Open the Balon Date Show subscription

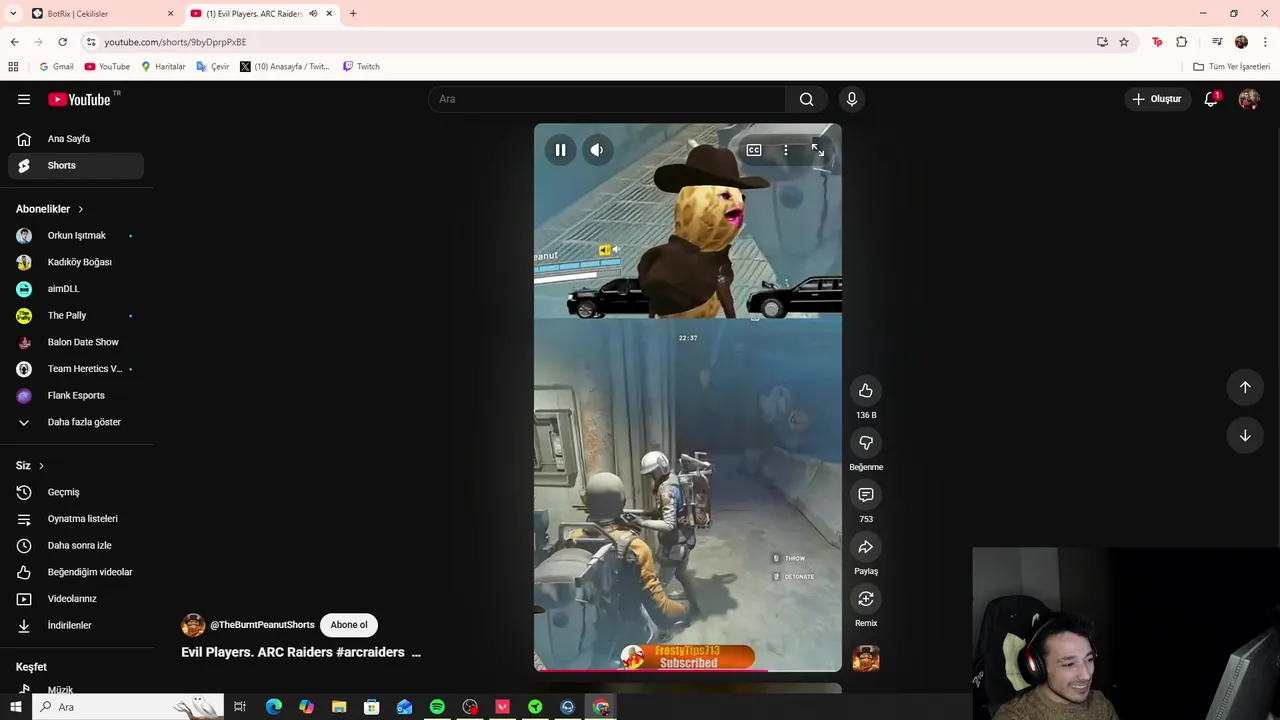click(76, 342)
